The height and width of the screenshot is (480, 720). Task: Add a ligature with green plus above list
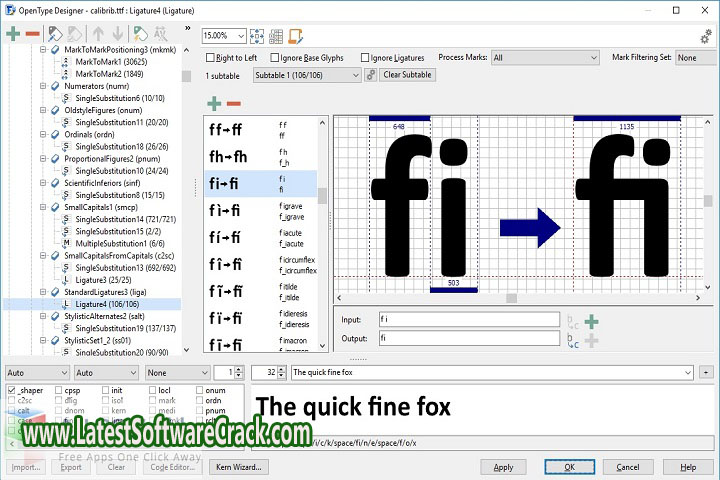coord(214,104)
